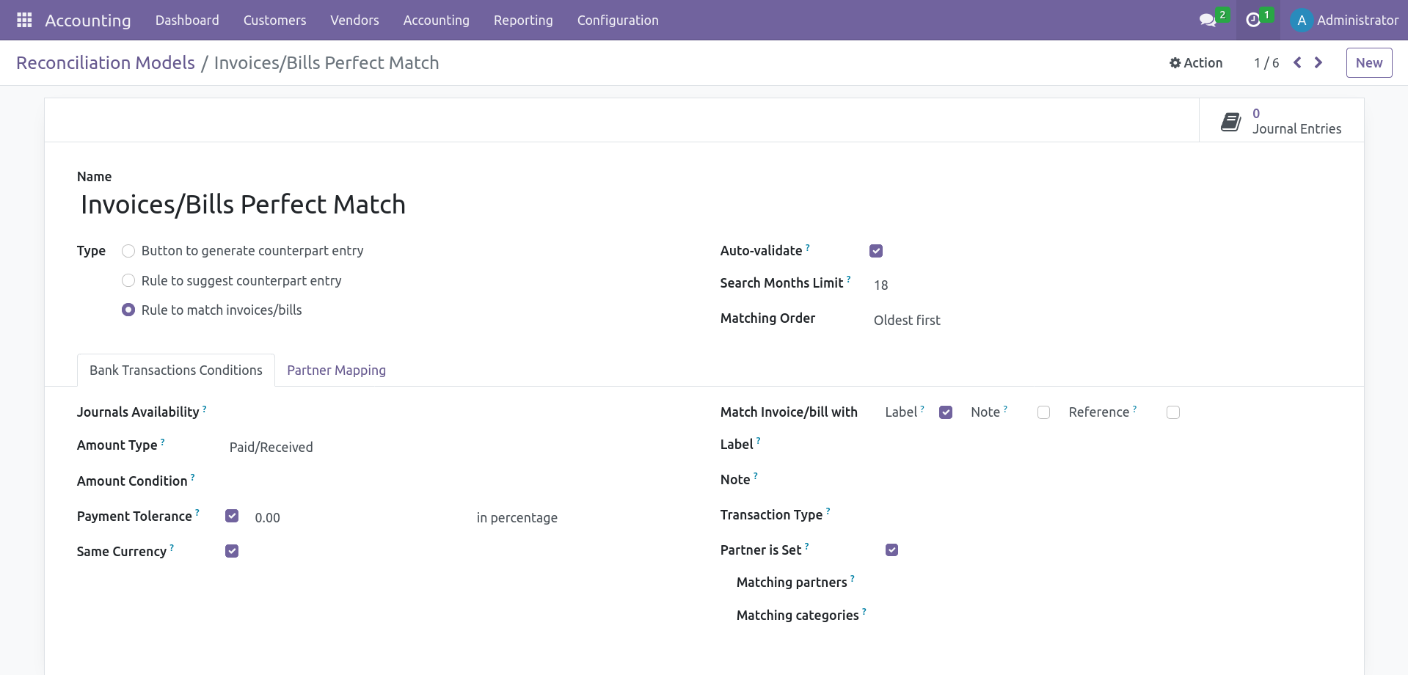Uncheck the Auto-validate checkbox
Screen dimensions: 1408x675
(x=876, y=251)
